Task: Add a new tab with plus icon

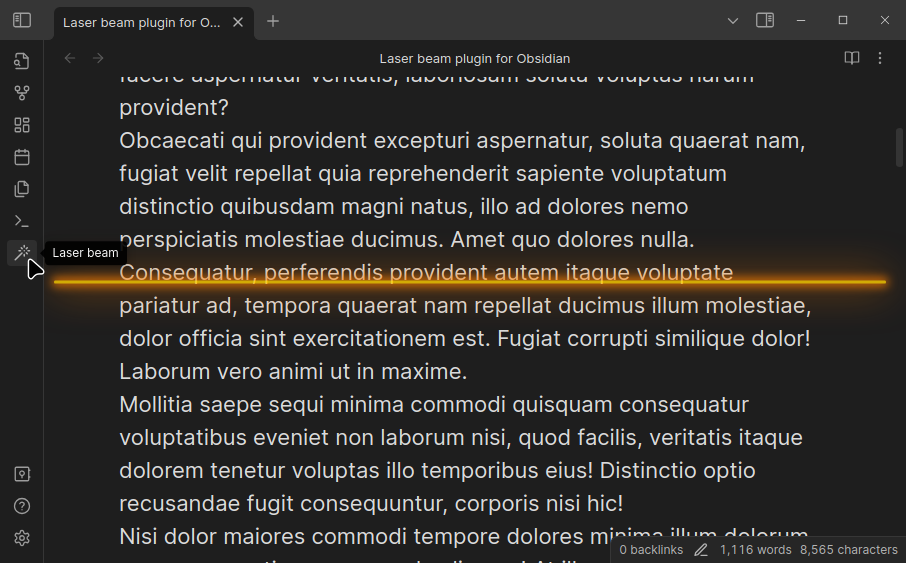Action: [x=273, y=21]
